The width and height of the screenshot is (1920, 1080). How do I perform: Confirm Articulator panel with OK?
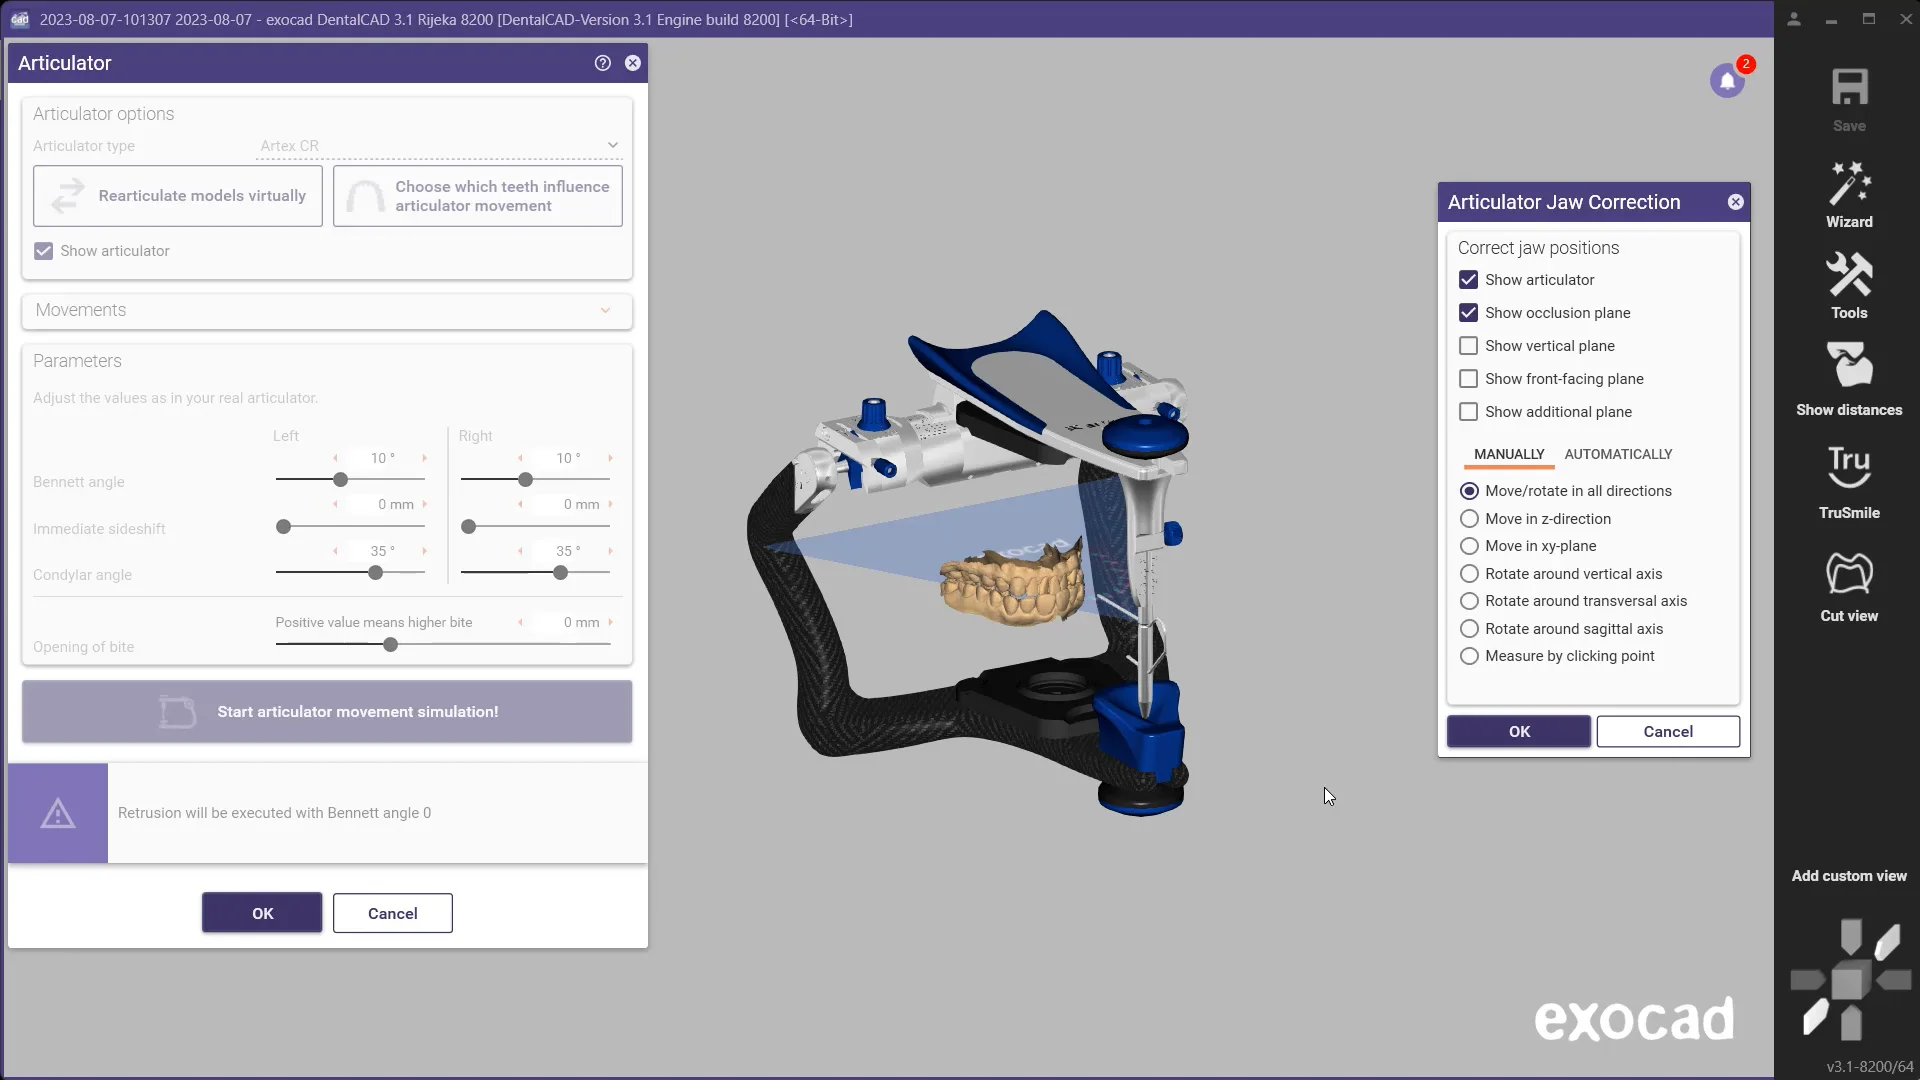click(x=262, y=913)
